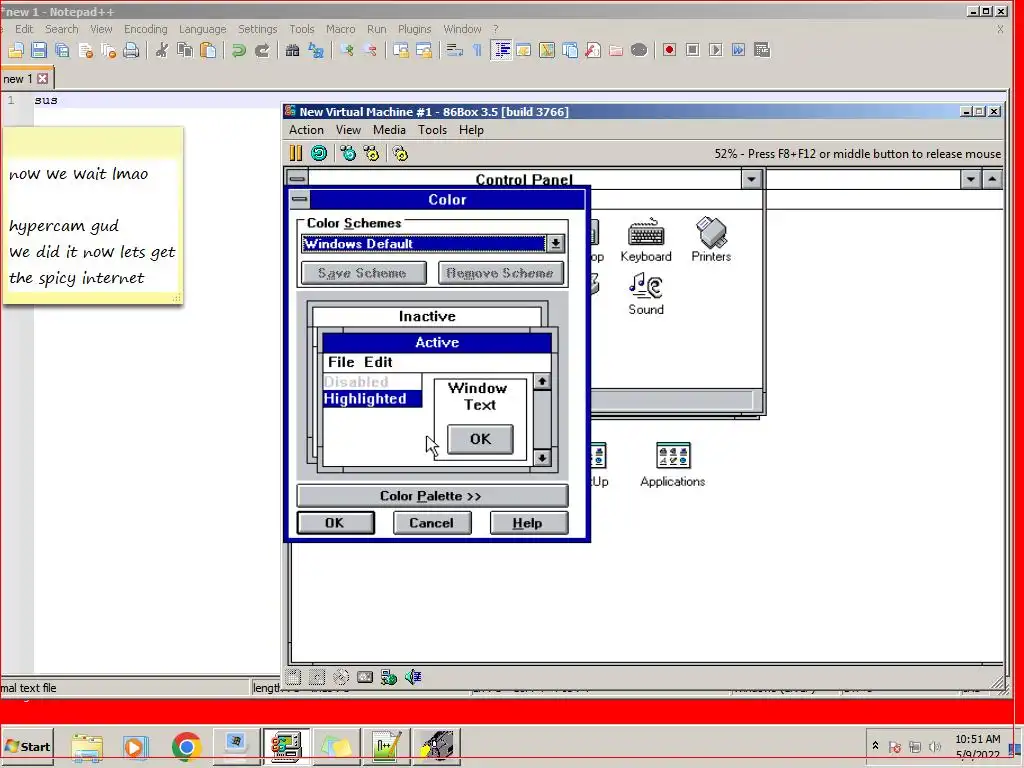The height and width of the screenshot is (768, 1024).
Task: Open File Explorer from taskbar
Action: 87,746
